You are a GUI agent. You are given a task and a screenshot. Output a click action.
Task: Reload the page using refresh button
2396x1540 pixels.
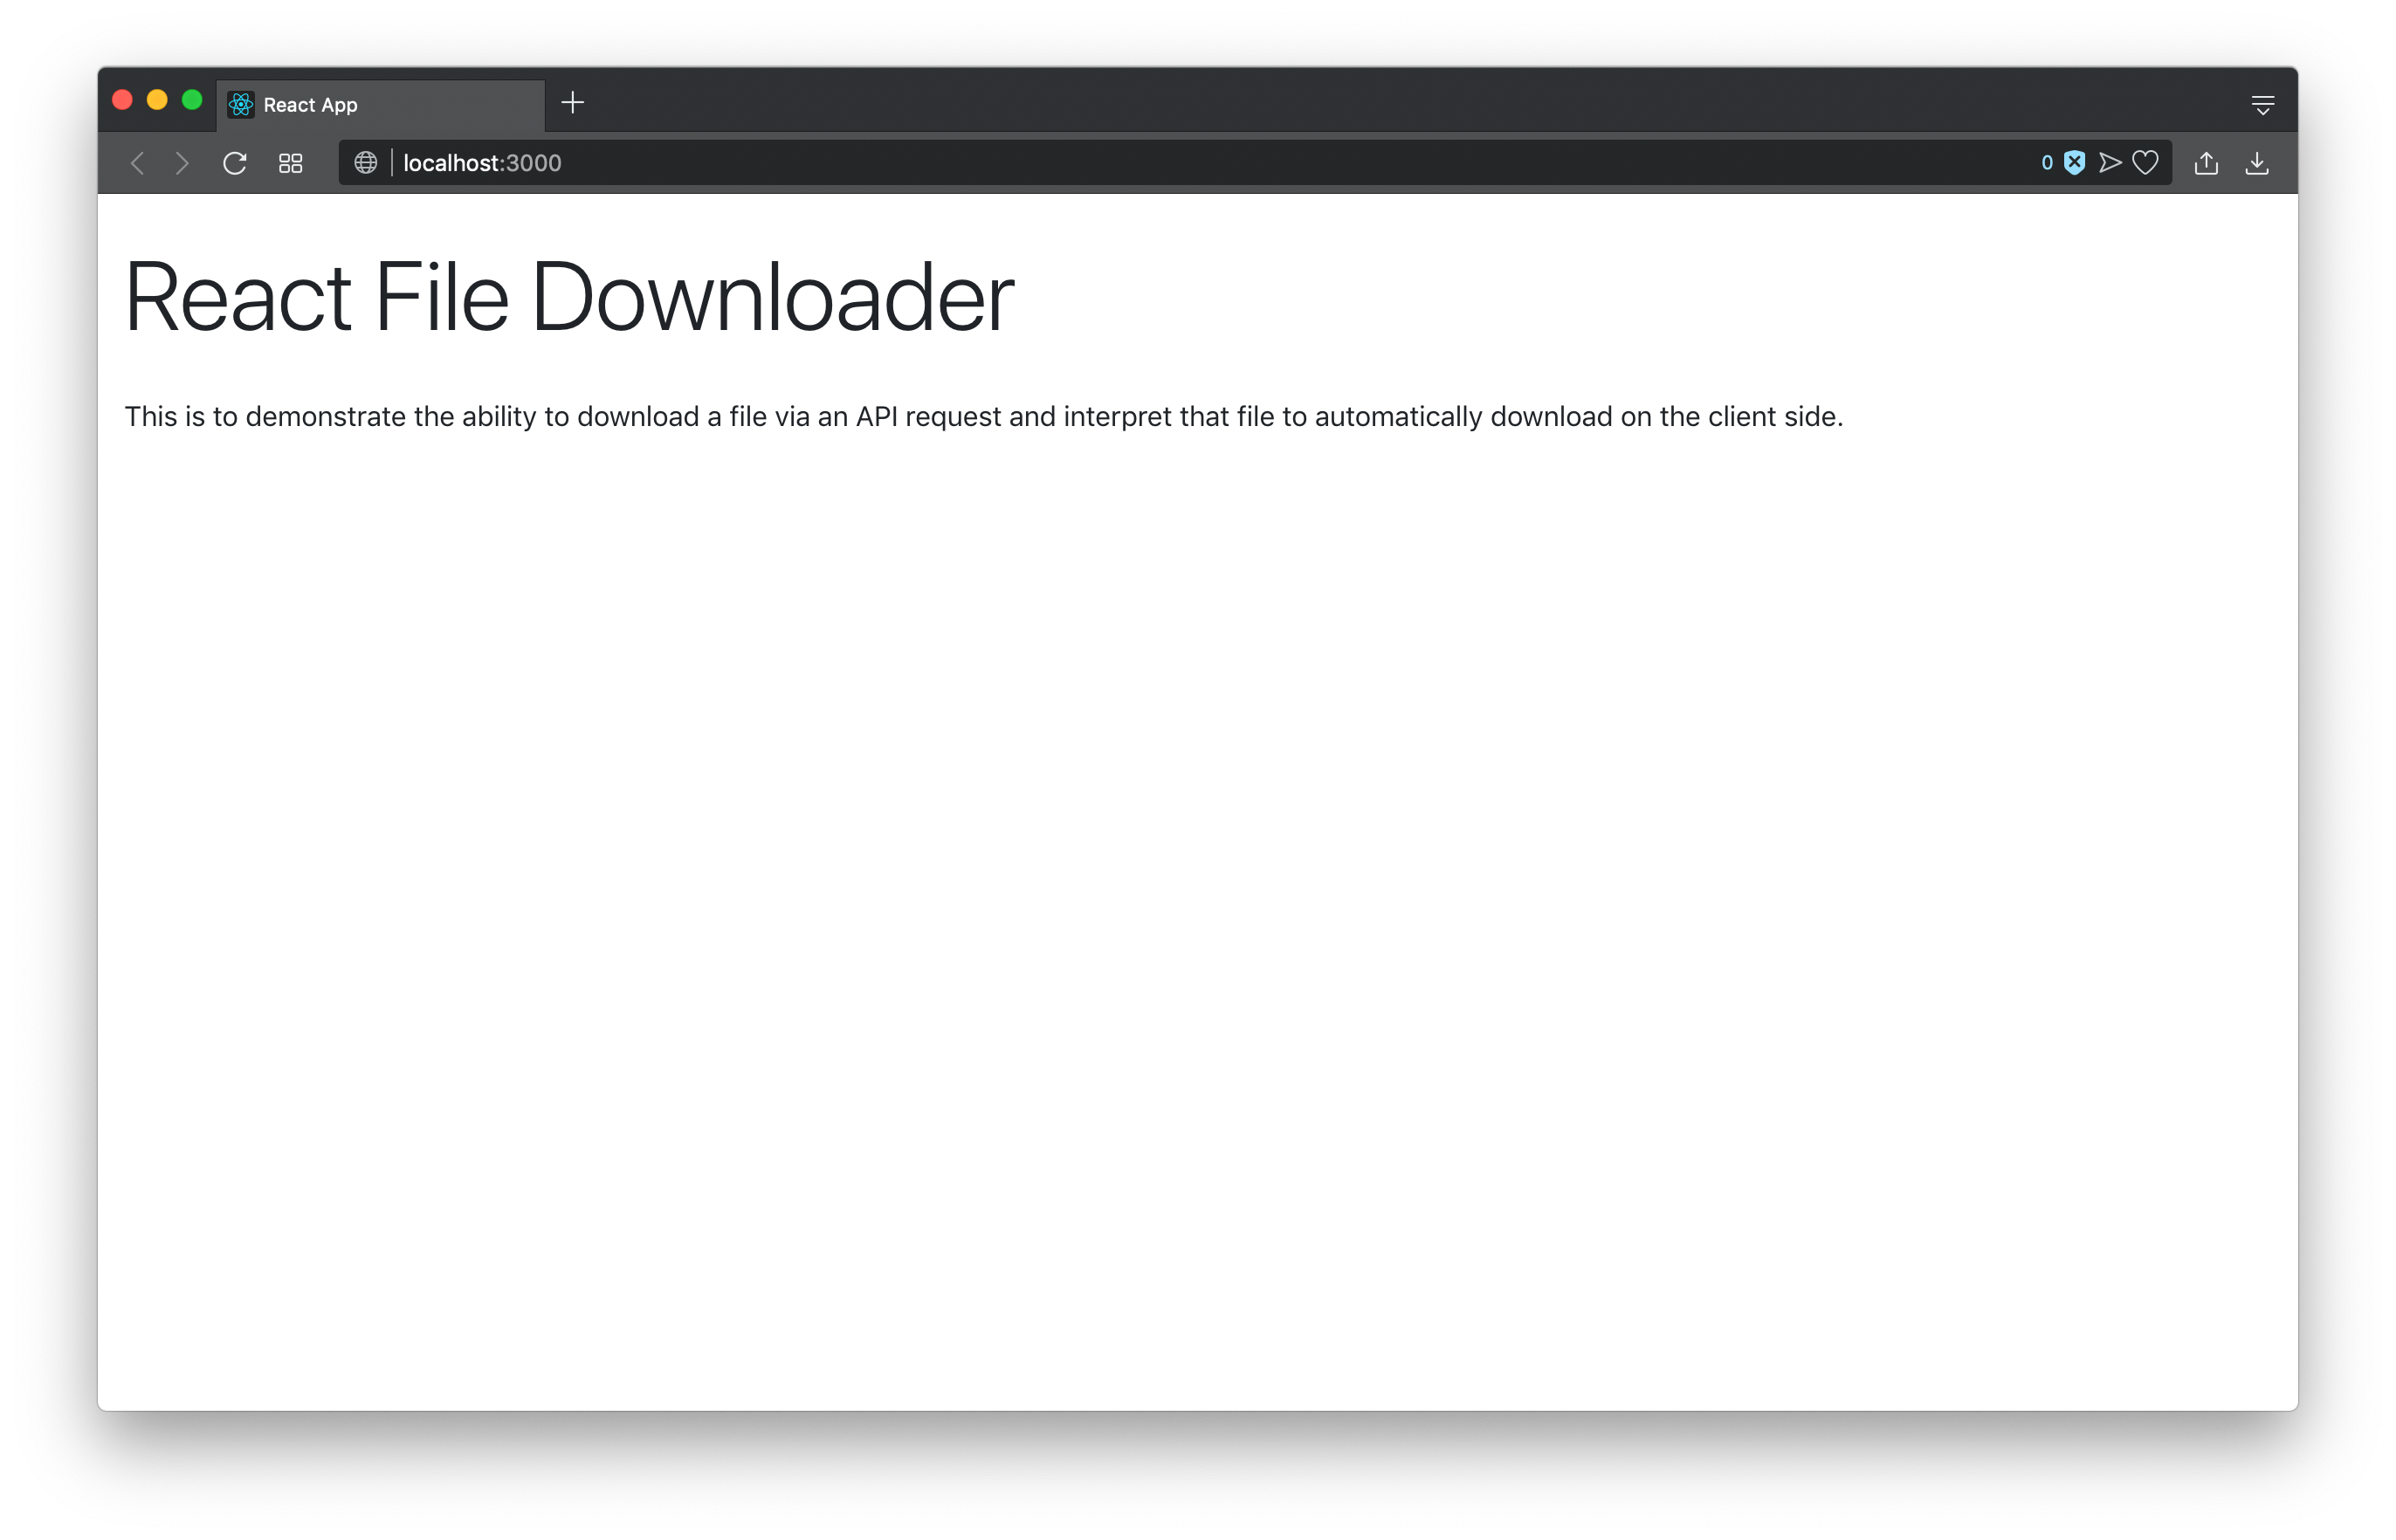236,162
